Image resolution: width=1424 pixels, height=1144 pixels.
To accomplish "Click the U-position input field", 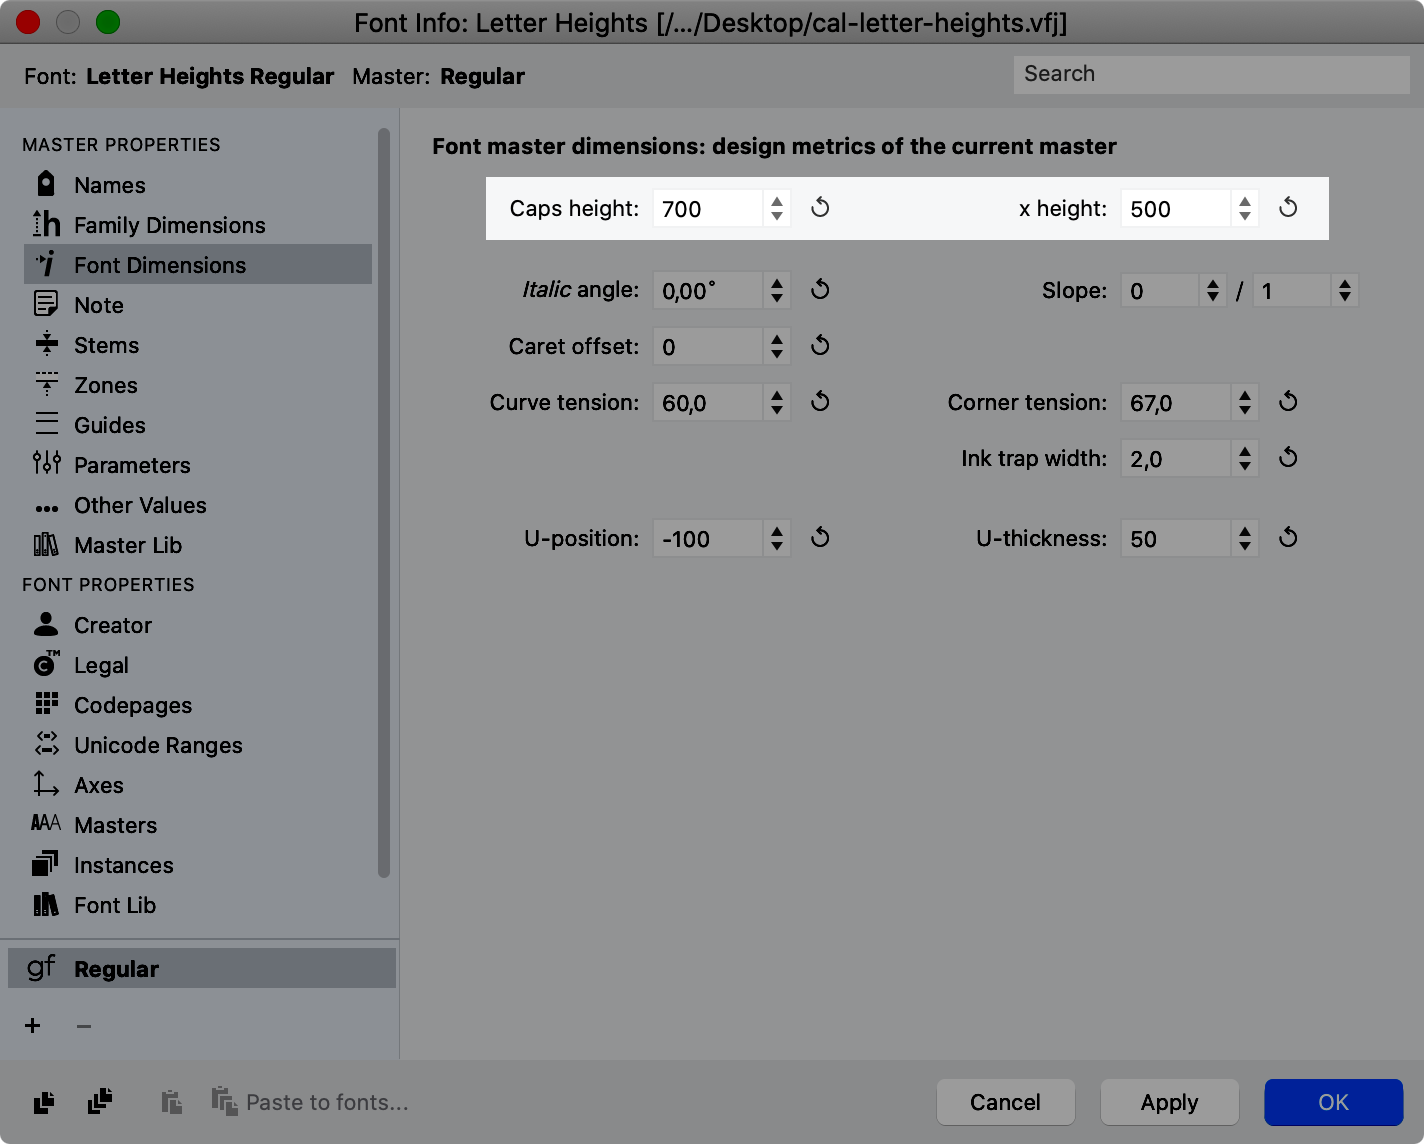I will click(x=708, y=539).
